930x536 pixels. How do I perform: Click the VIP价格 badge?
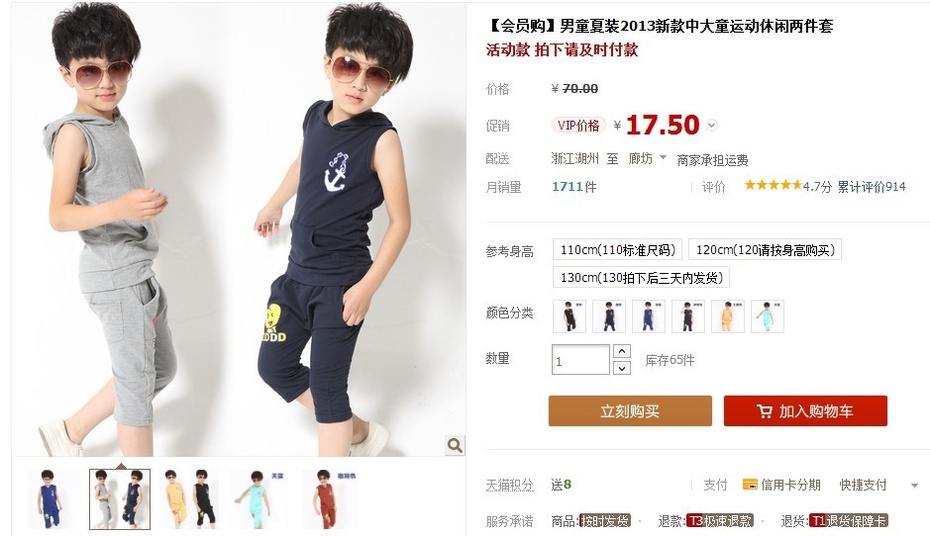(x=578, y=125)
